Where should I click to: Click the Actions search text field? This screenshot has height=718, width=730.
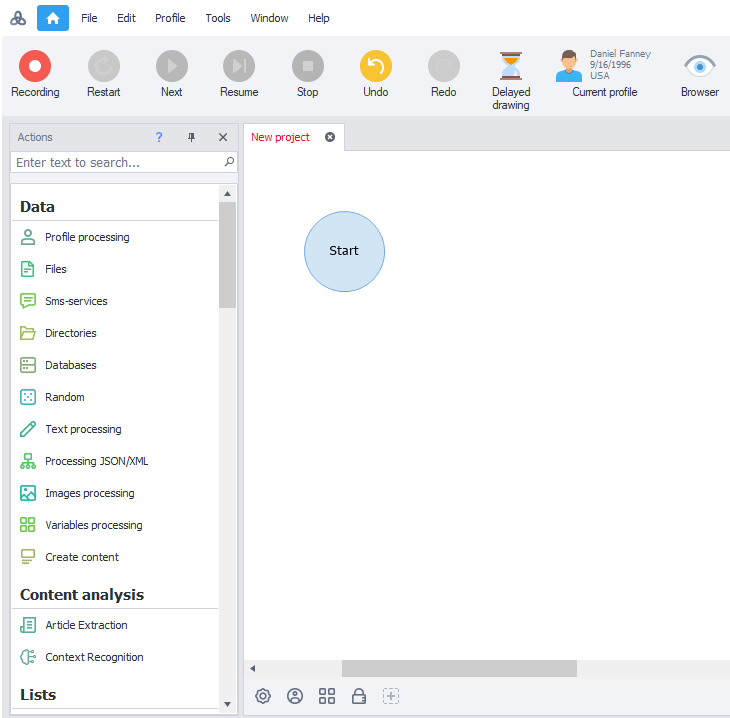pyautogui.click(x=117, y=162)
